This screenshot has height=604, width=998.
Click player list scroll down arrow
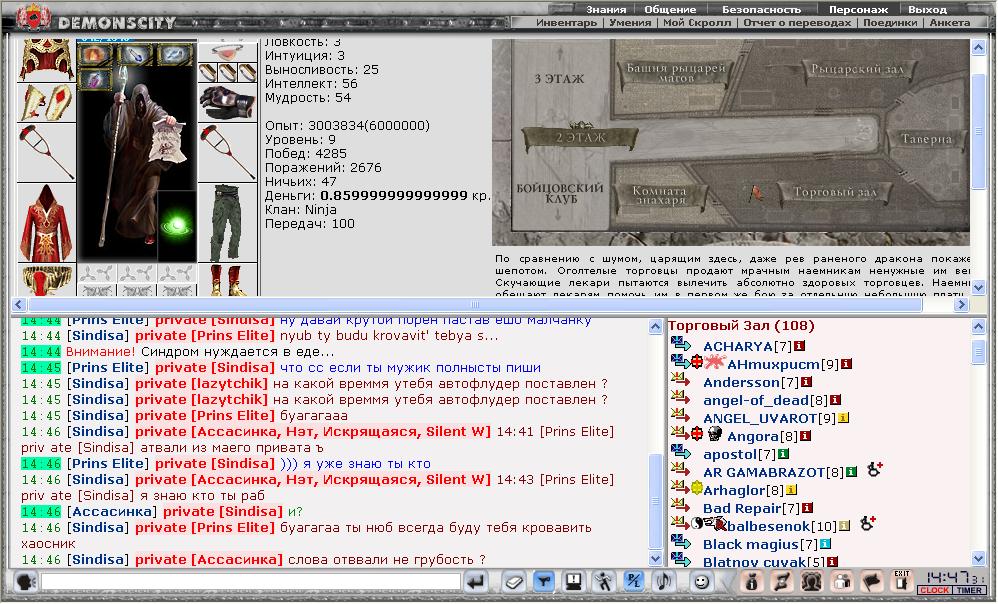(978, 558)
